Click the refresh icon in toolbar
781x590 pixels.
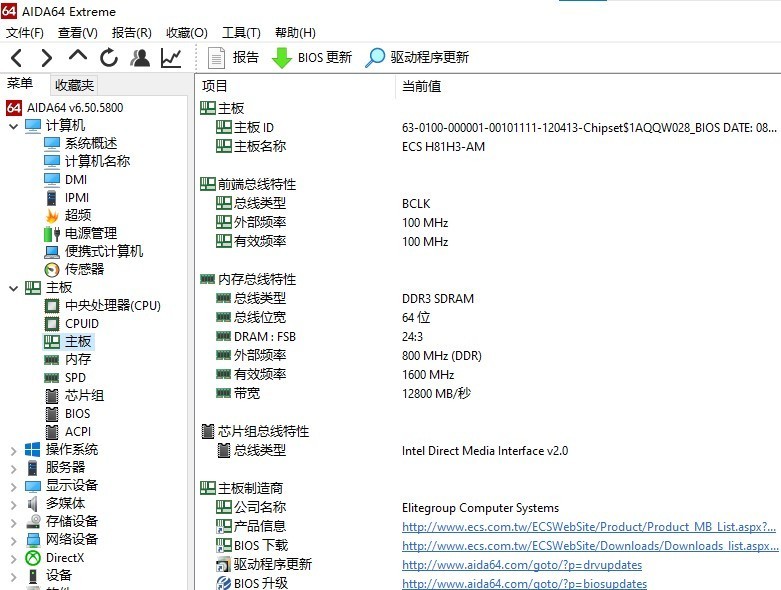click(109, 58)
